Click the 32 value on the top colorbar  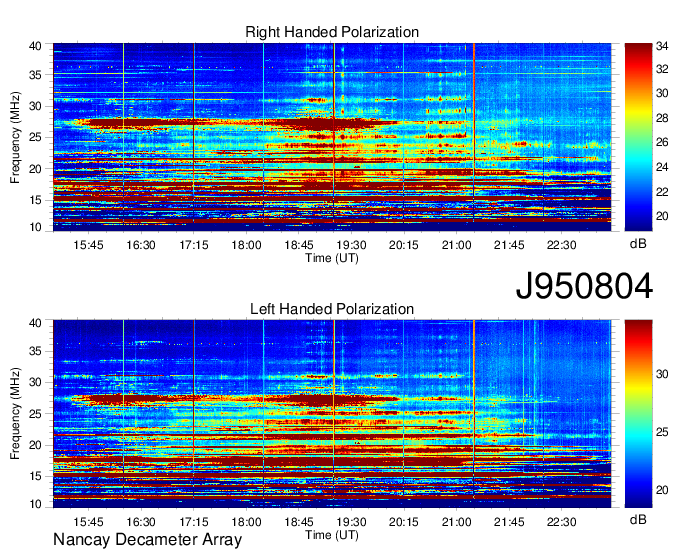pyautogui.click(x=662, y=69)
